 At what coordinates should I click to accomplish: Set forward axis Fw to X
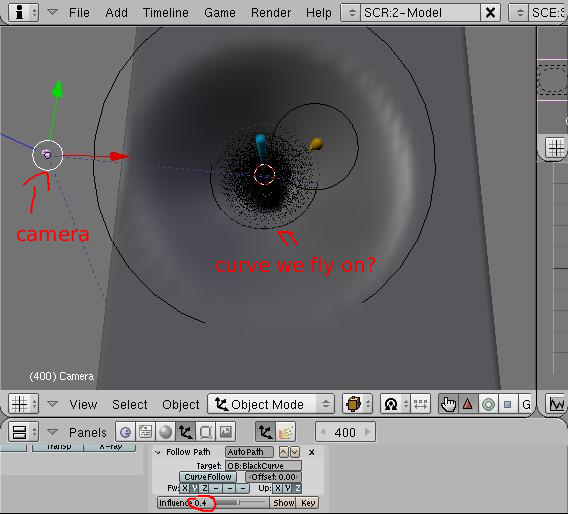(x=185, y=488)
